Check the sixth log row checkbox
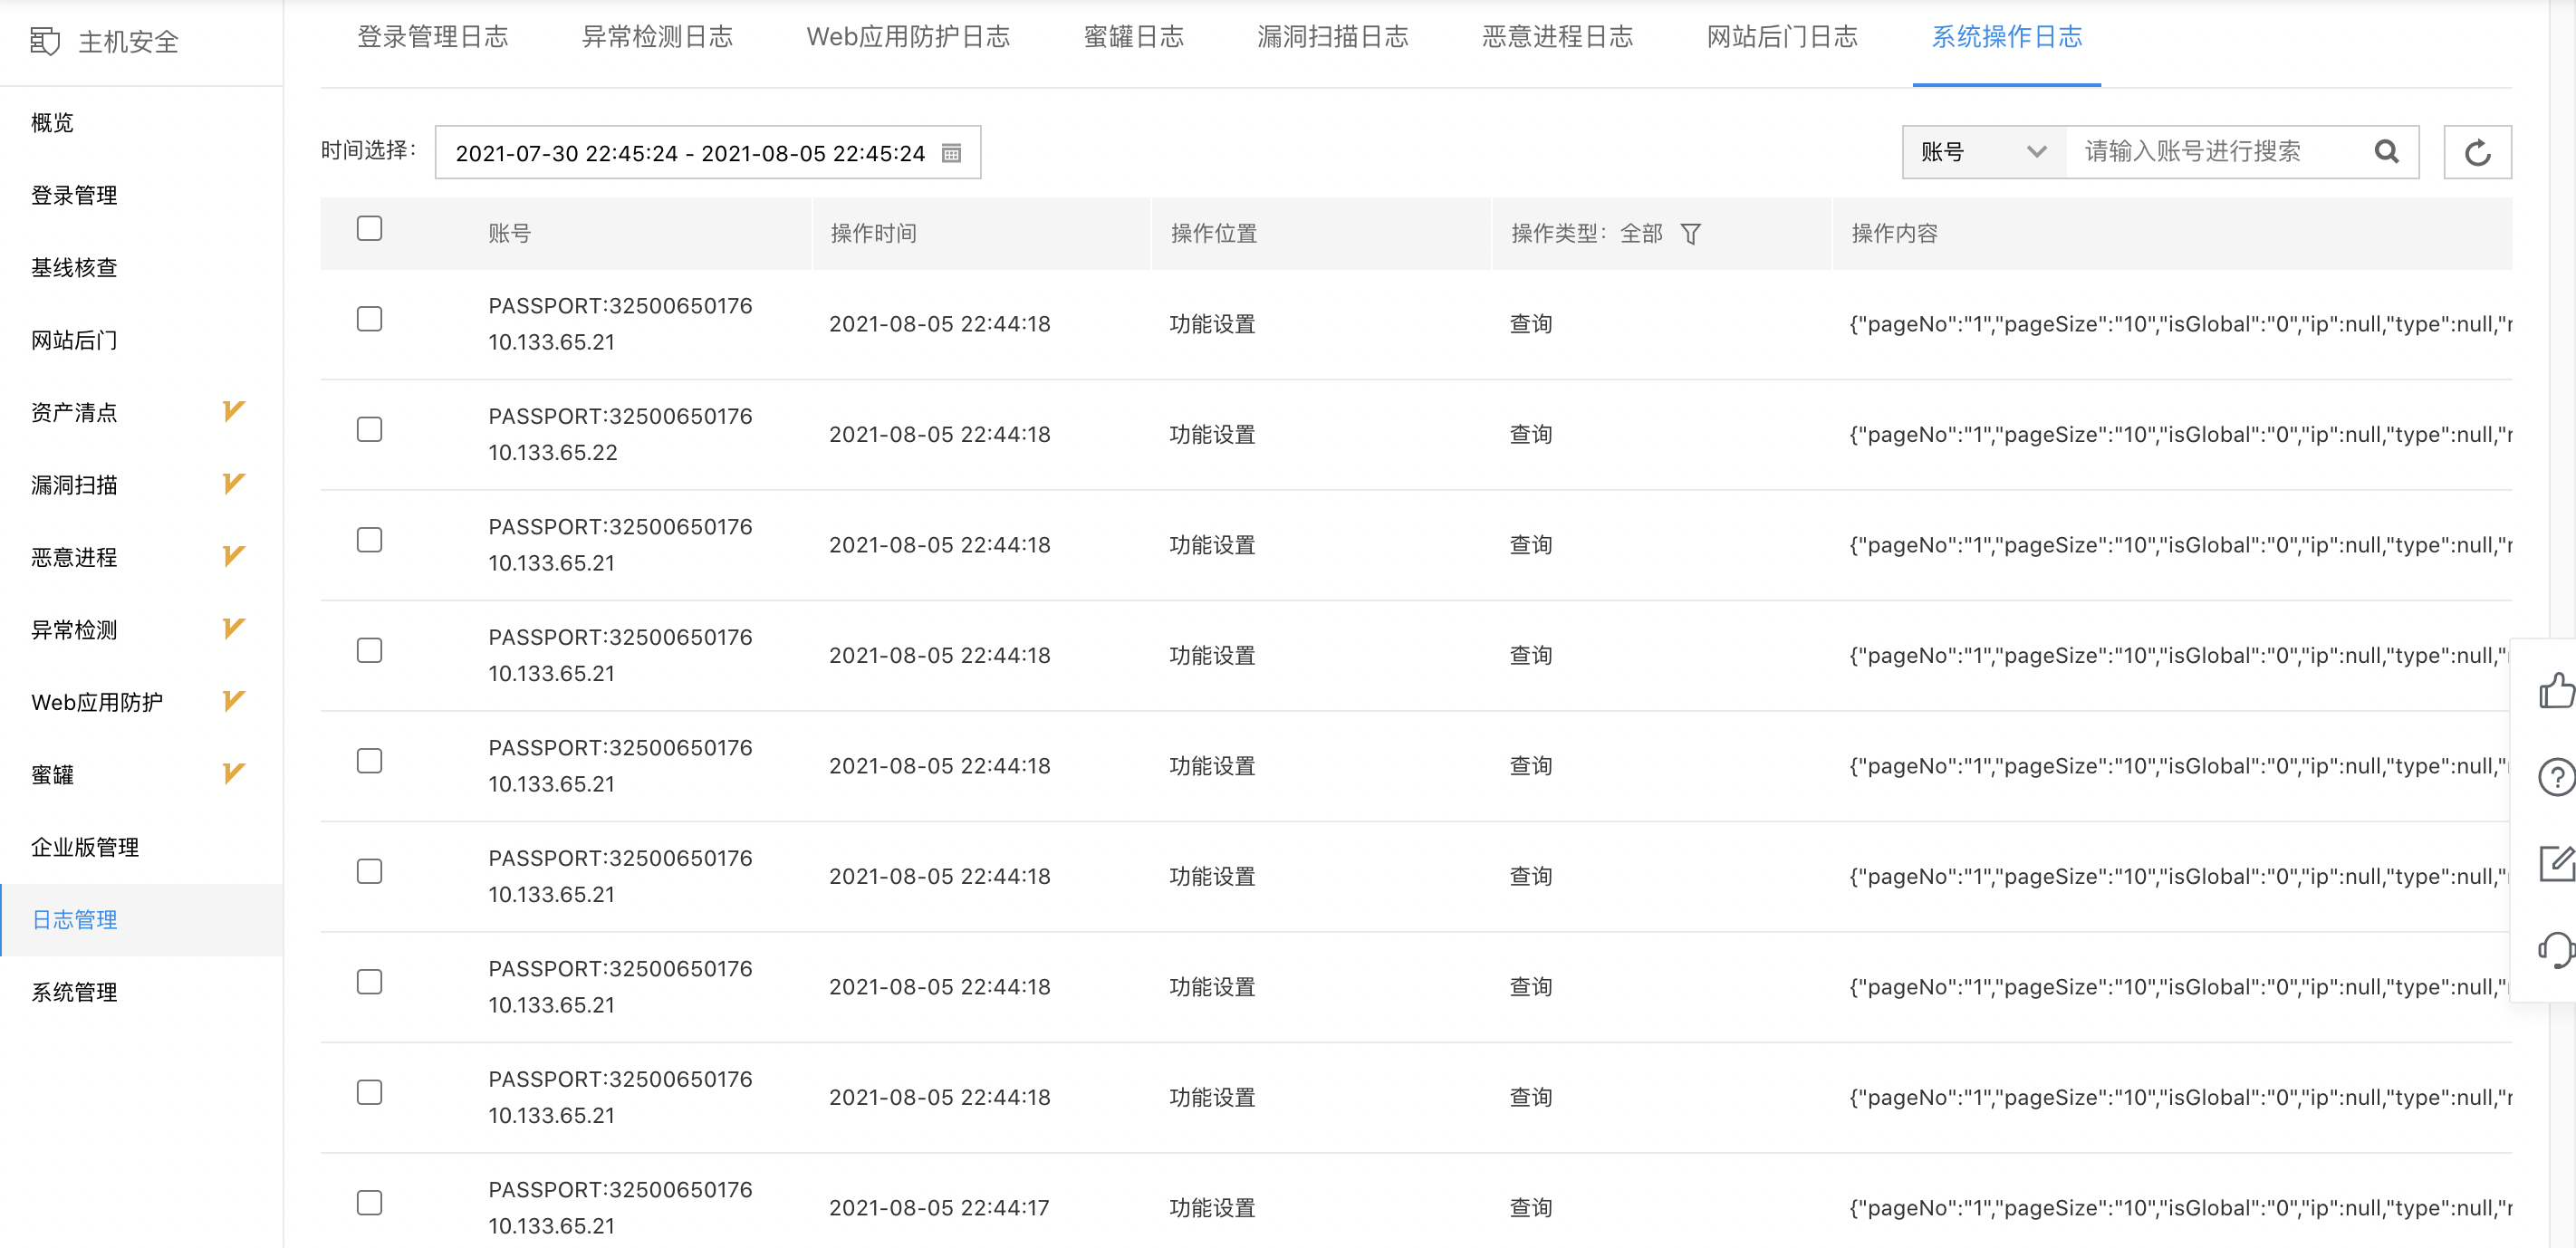The height and width of the screenshot is (1248, 2576). pyautogui.click(x=370, y=871)
